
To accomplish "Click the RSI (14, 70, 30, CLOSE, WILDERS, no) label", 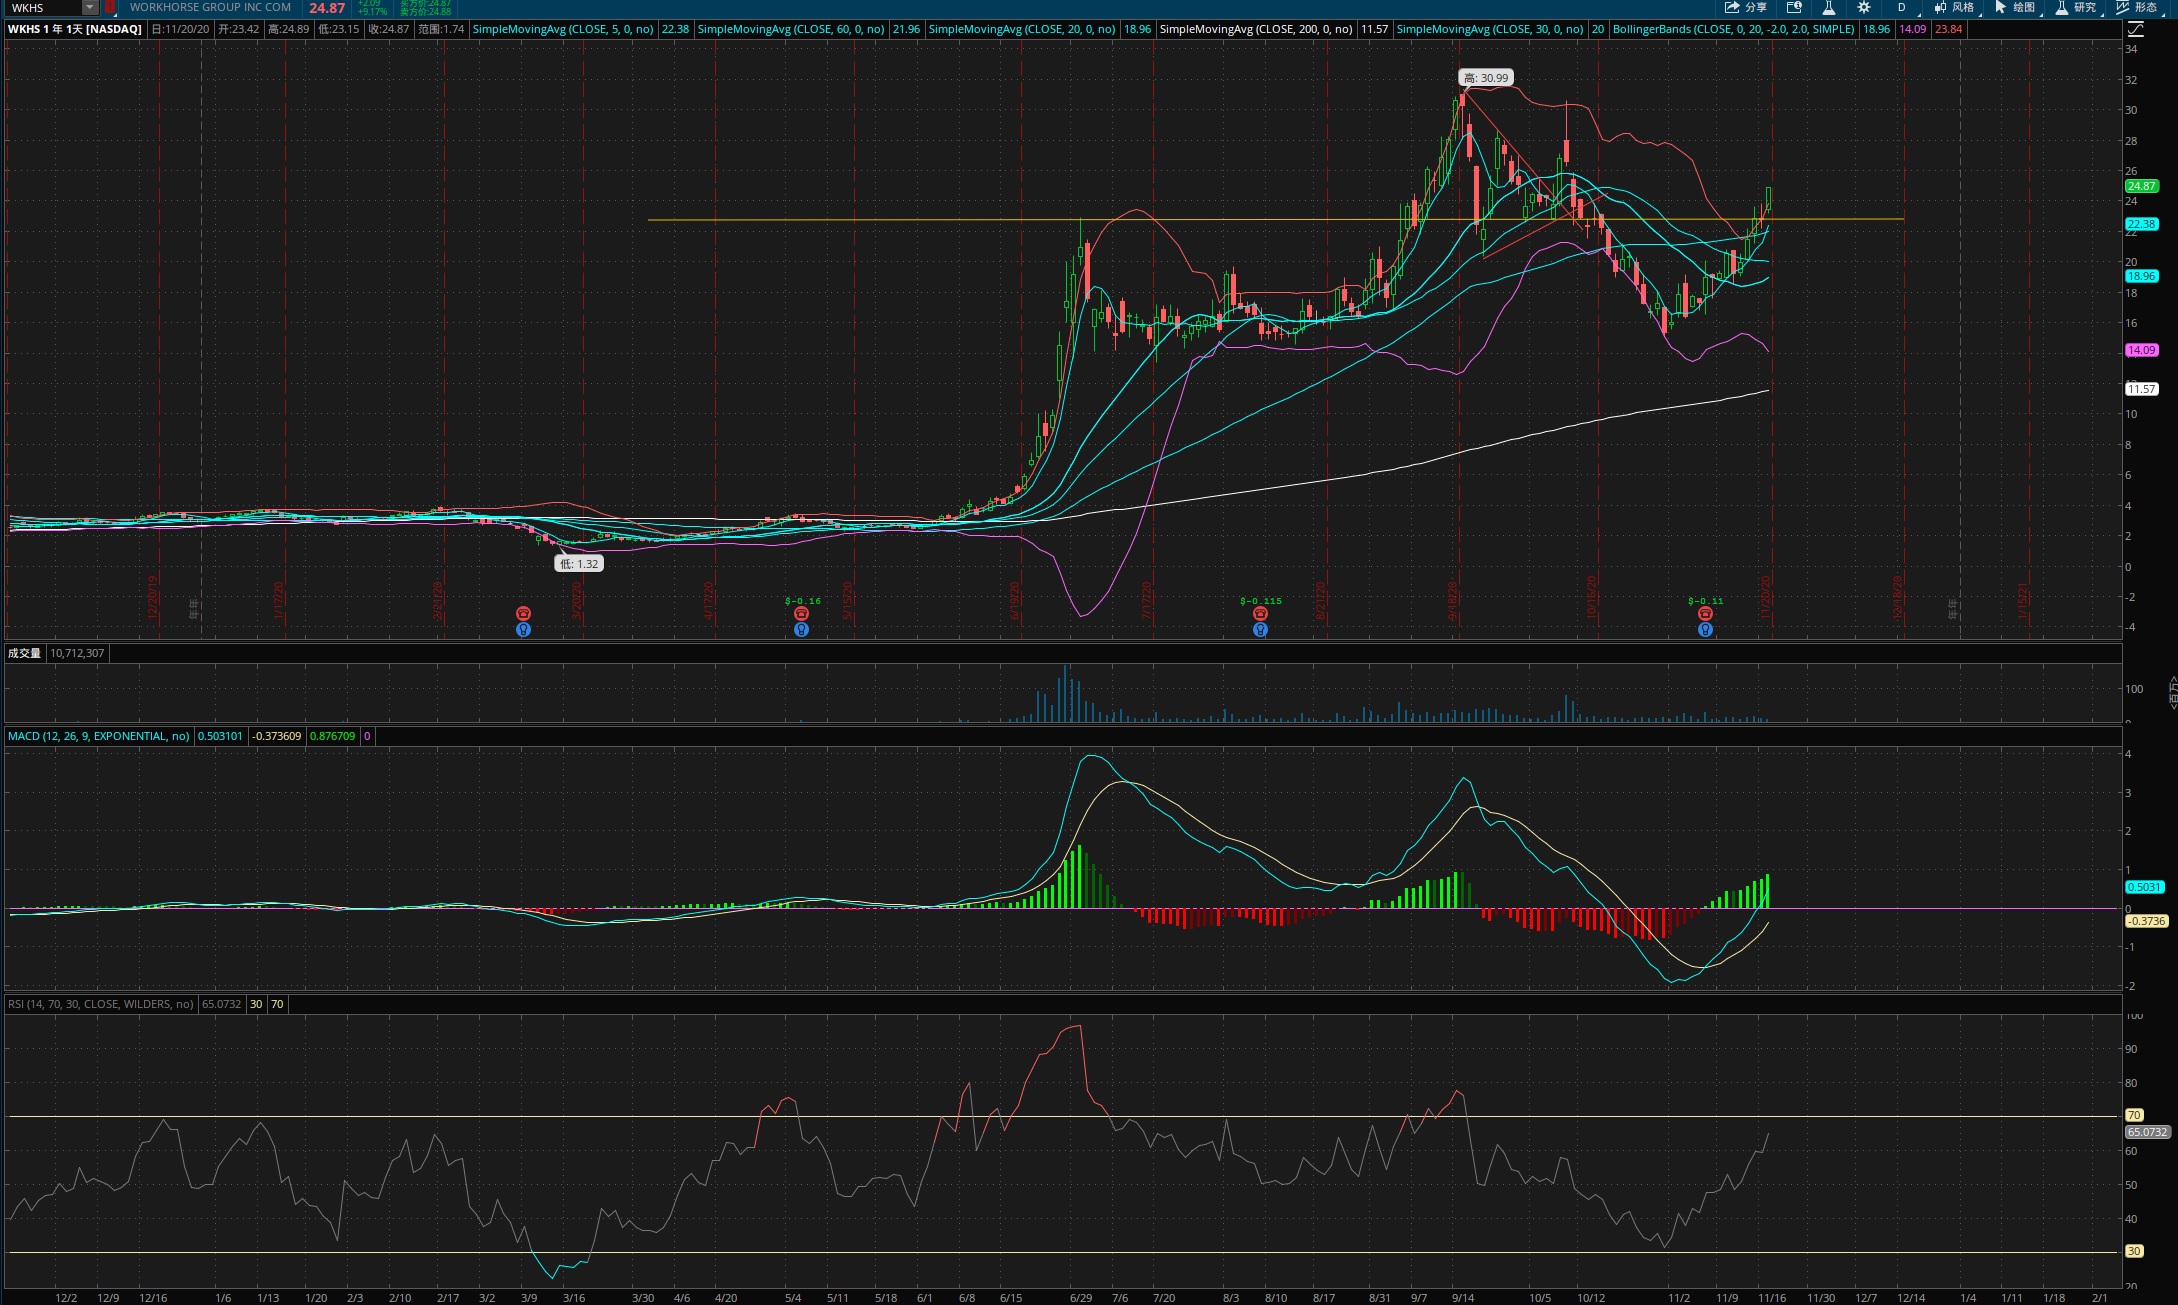I will click(x=101, y=1004).
